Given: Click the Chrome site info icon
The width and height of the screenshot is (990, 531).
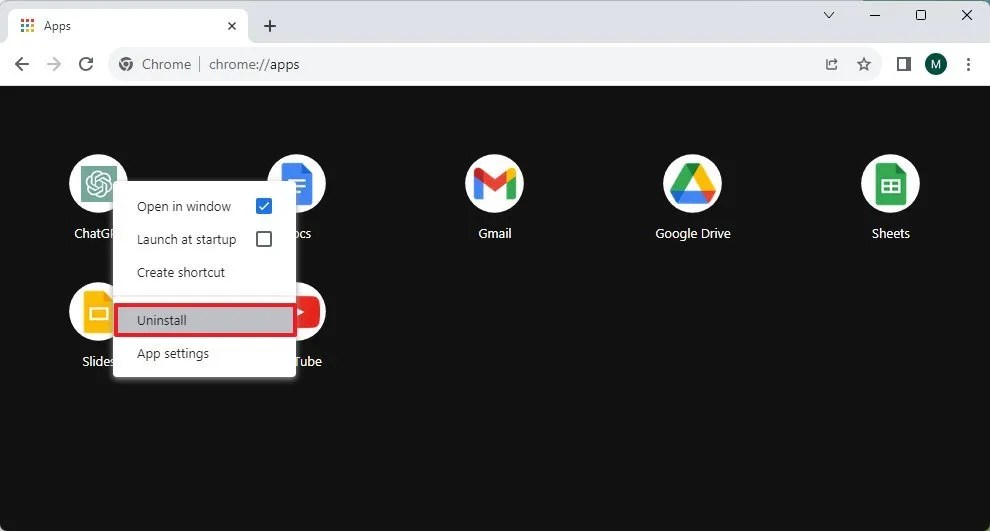Looking at the screenshot, I should click(126, 64).
